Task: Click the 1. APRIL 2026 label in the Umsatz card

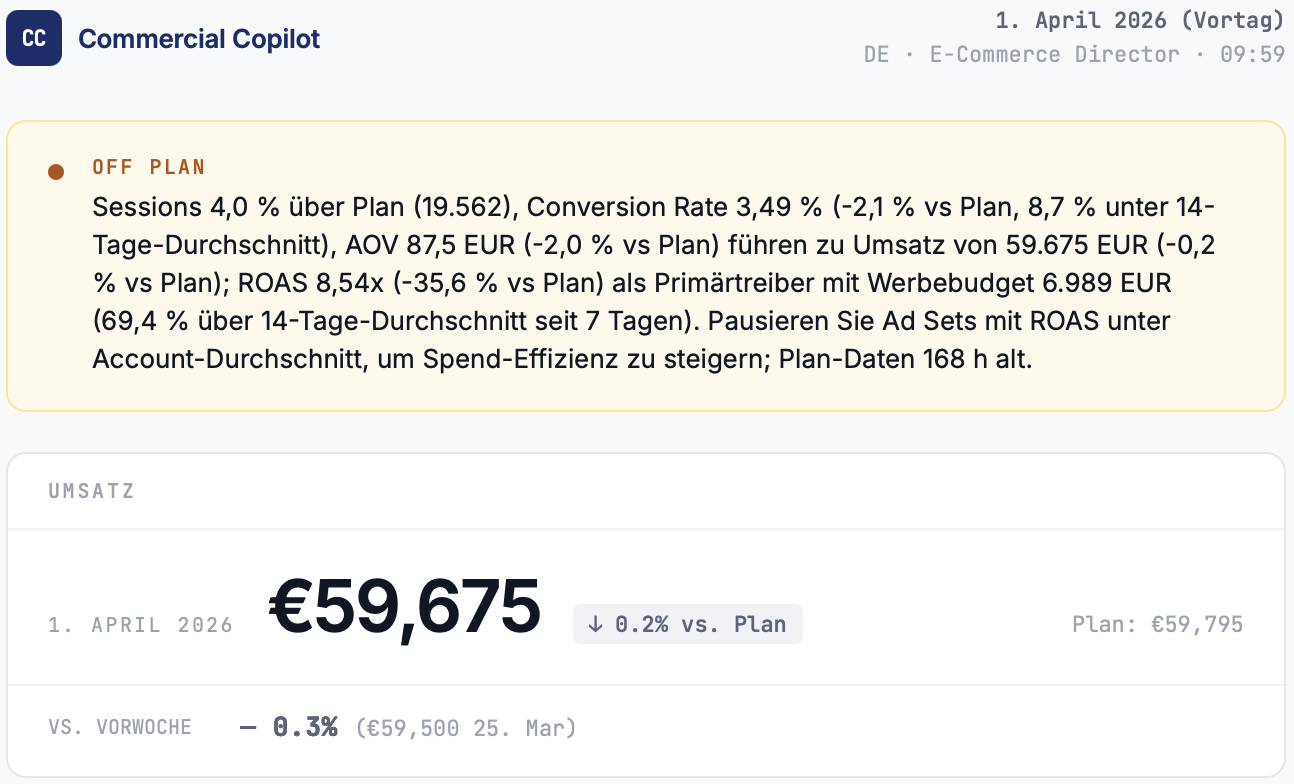Action: pos(140,625)
